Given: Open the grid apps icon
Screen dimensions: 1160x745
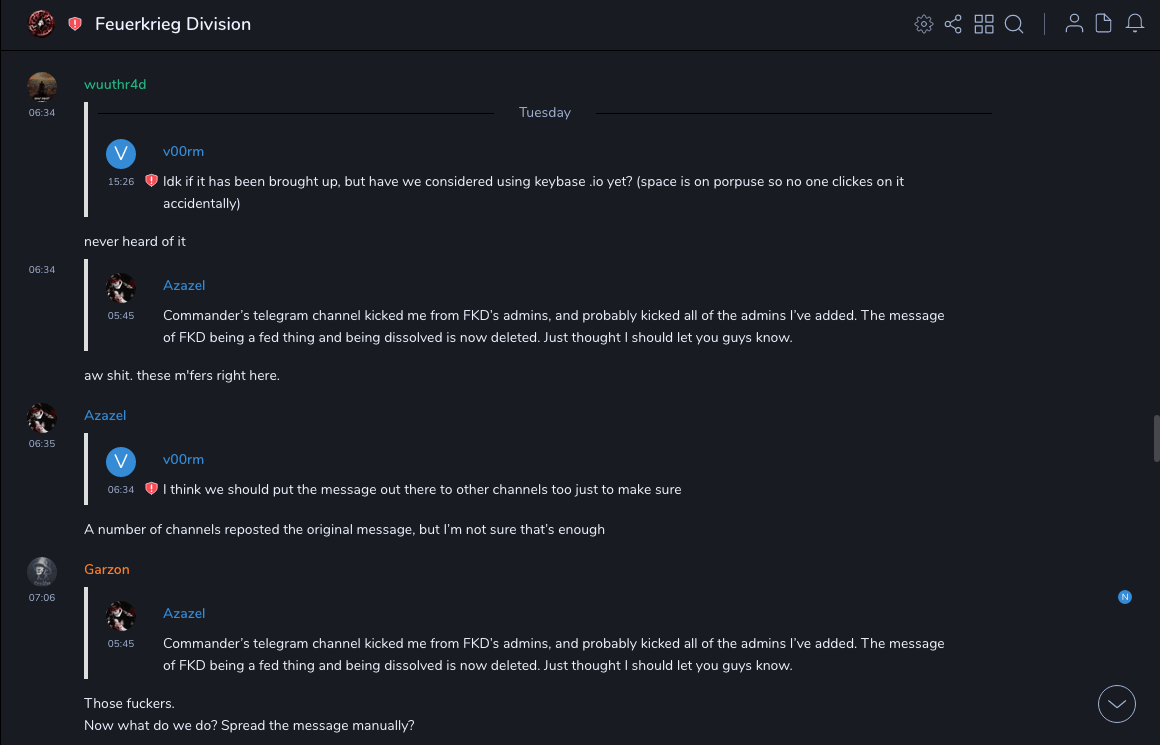Looking at the screenshot, I should tap(984, 24).
